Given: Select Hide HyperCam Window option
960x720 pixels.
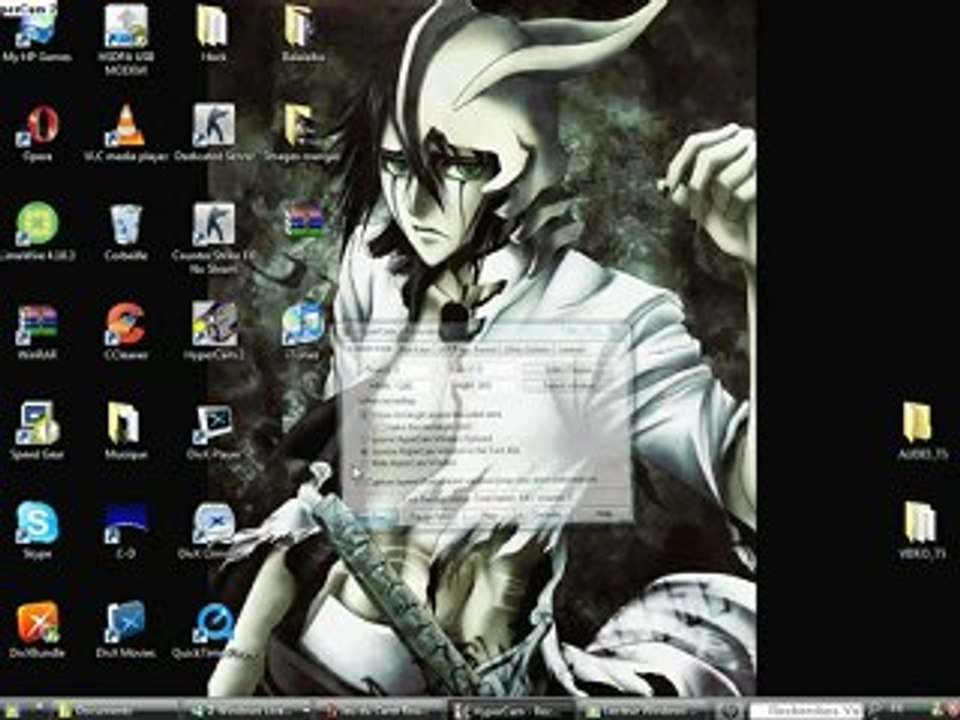Looking at the screenshot, I should 408,463.
